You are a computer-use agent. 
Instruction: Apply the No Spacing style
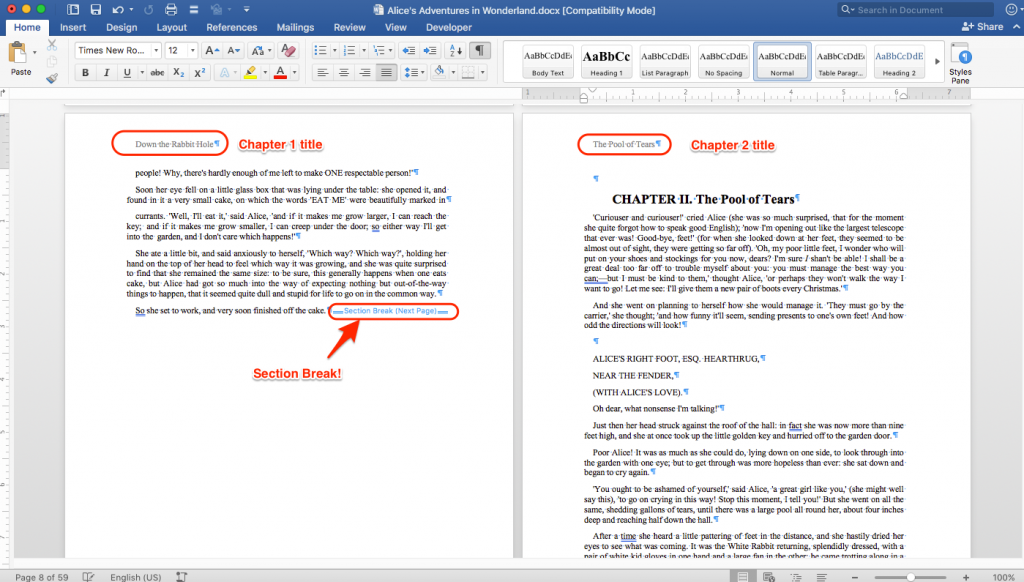click(724, 62)
